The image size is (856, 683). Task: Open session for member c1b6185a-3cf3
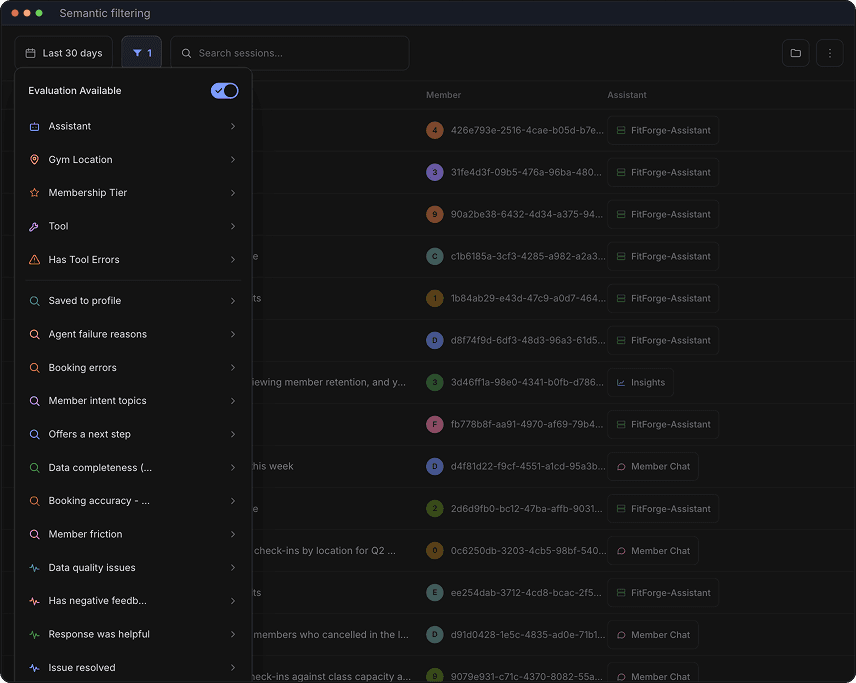[527, 256]
